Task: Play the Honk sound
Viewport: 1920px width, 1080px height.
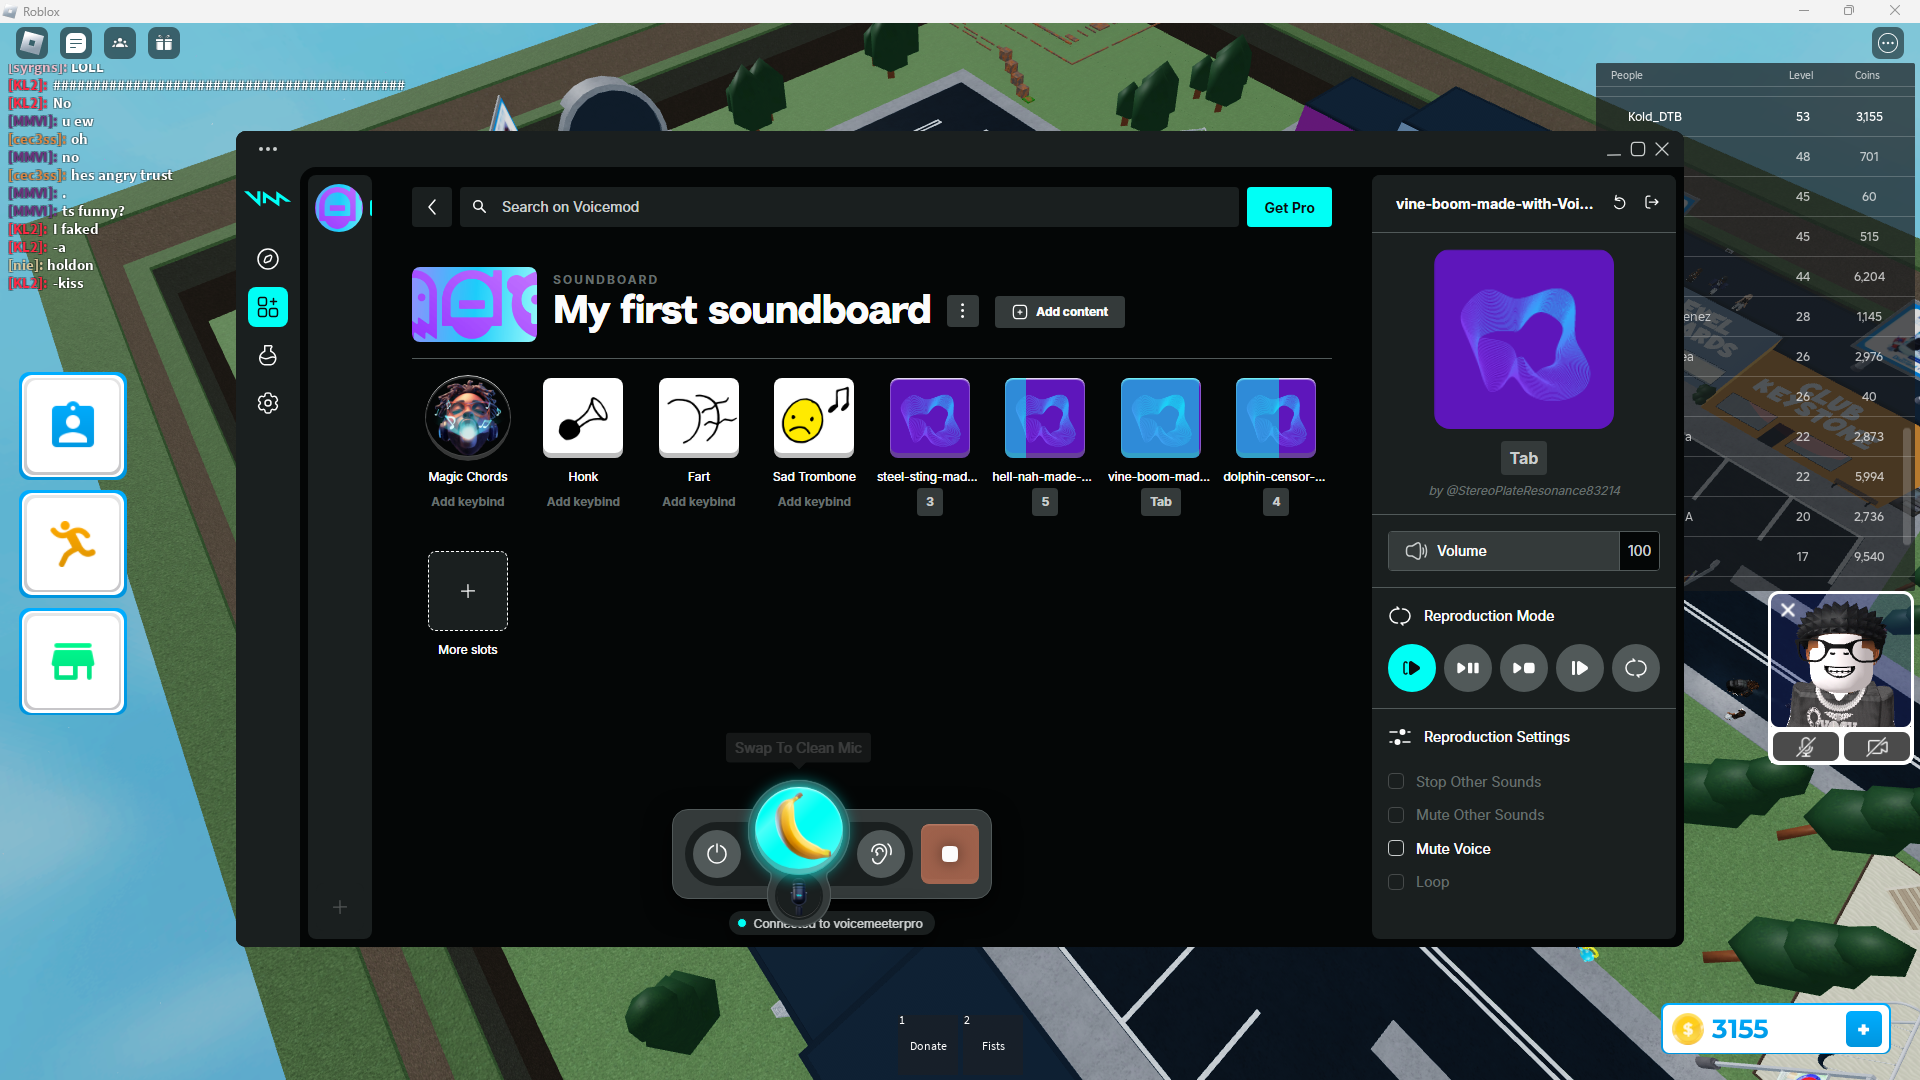Action: click(x=583, y=417)
